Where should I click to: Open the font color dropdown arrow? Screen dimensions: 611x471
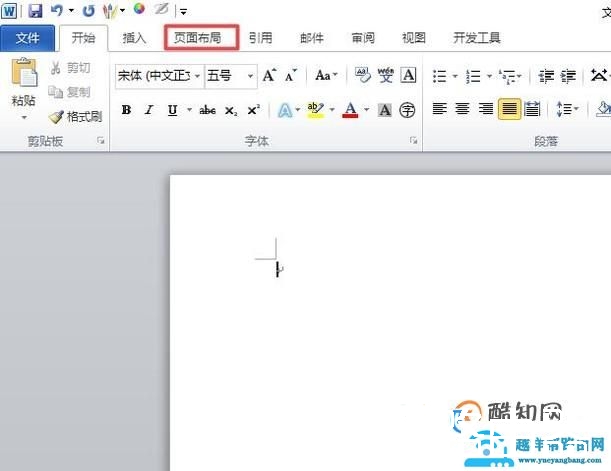tap(366, 110)
